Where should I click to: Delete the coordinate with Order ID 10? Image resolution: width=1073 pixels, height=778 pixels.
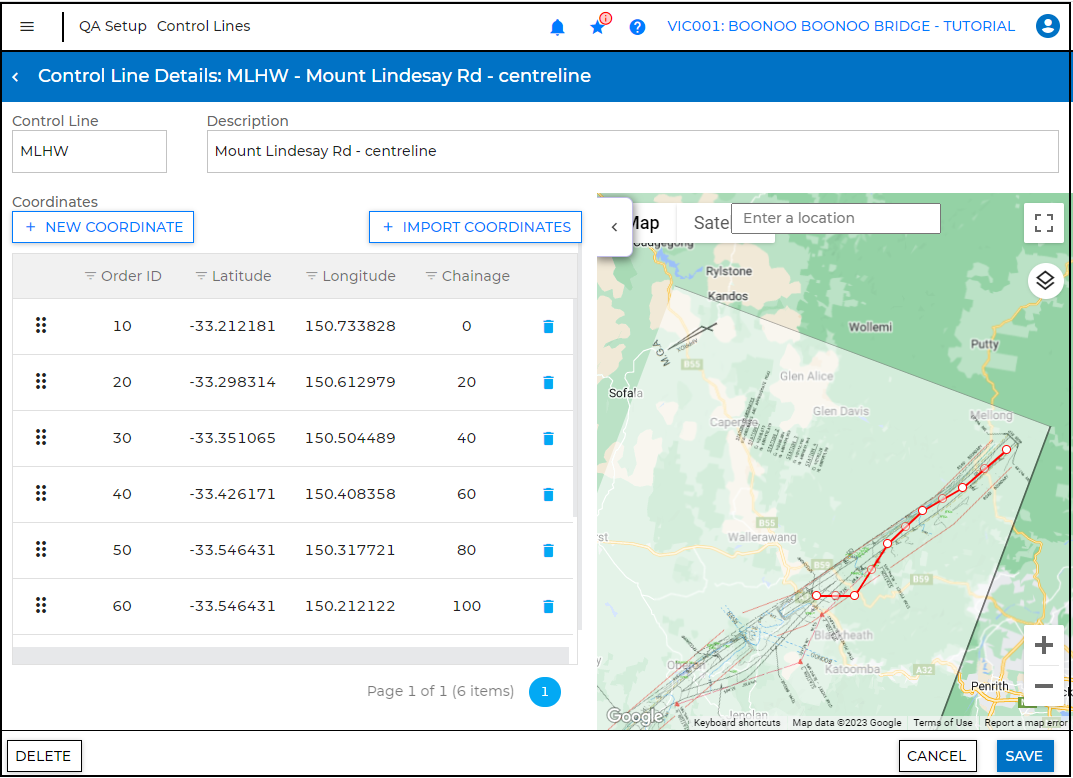coord(548,326)
